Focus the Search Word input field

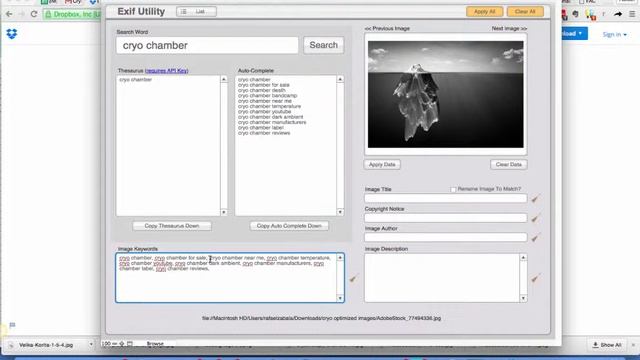tap(207, 45)
